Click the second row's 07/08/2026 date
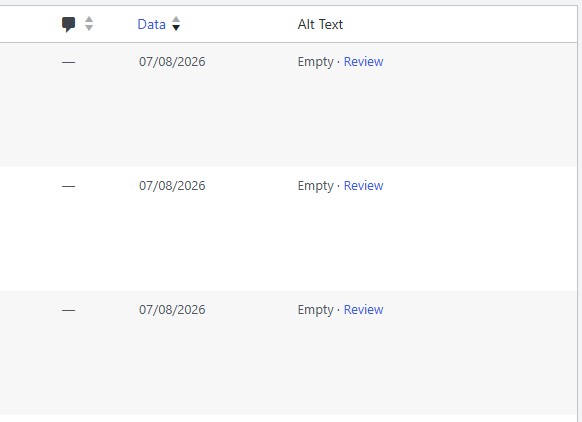The width and height of the screenshot is (582, 422). pyautogui.click(x=172, y=186)
